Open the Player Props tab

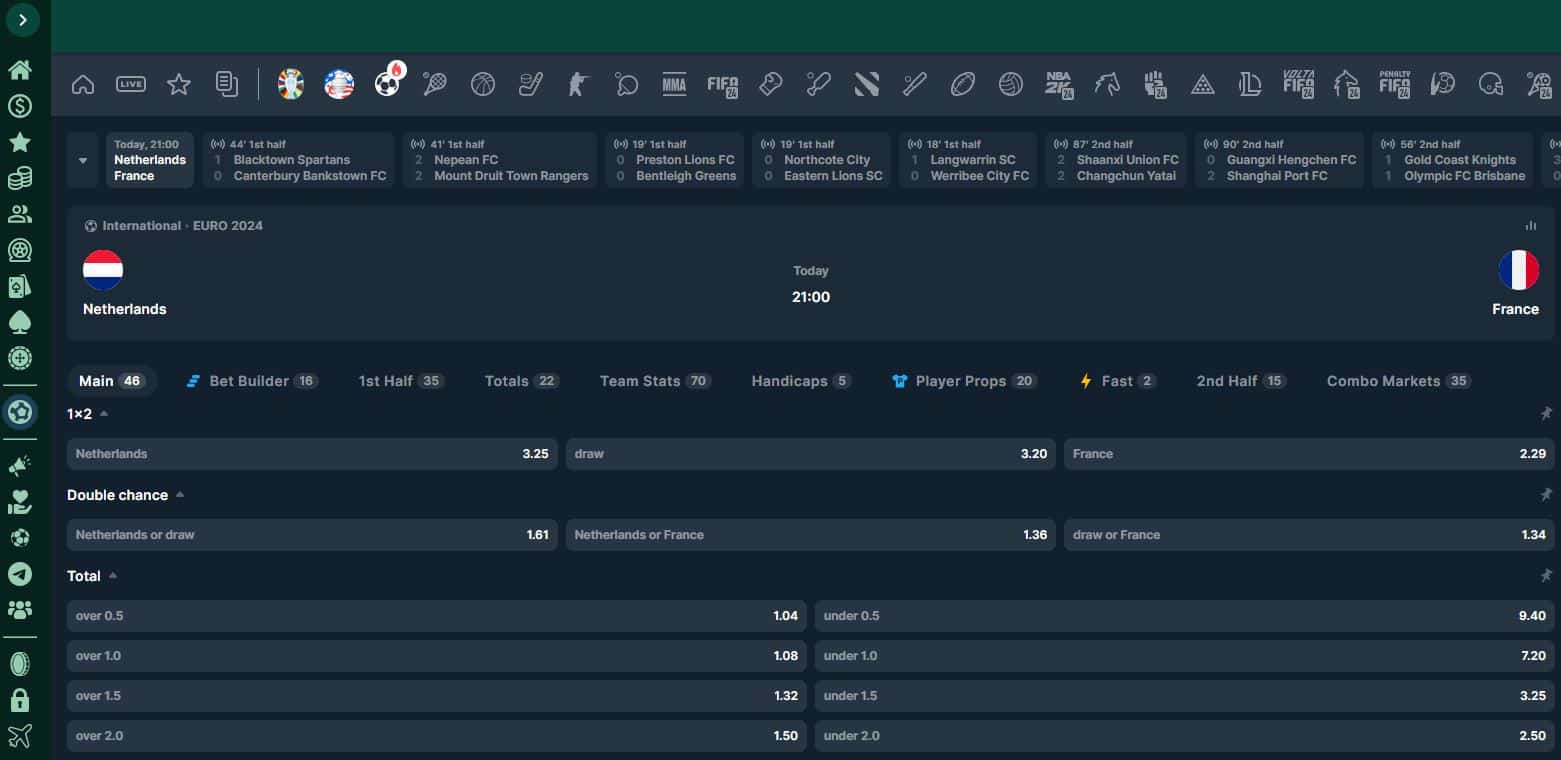tap(964, 381)
